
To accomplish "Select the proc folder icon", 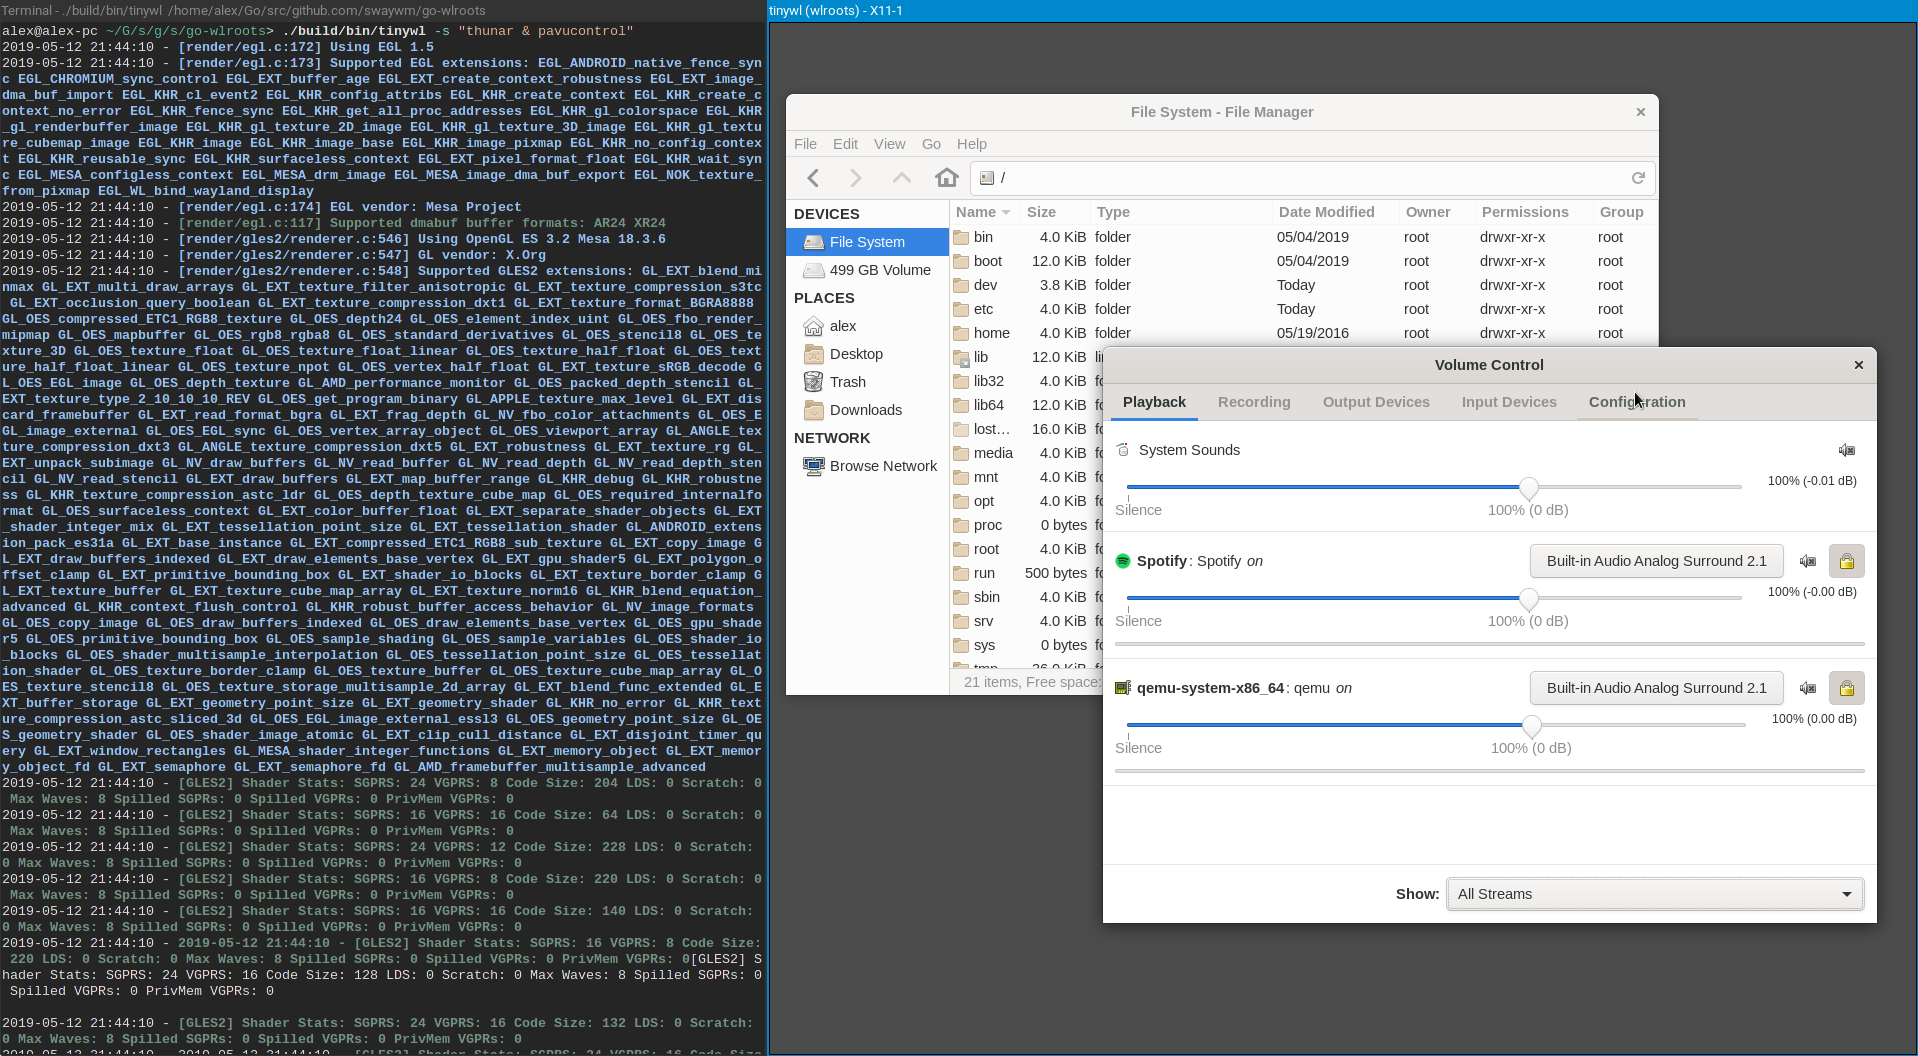I will [961, 525].
